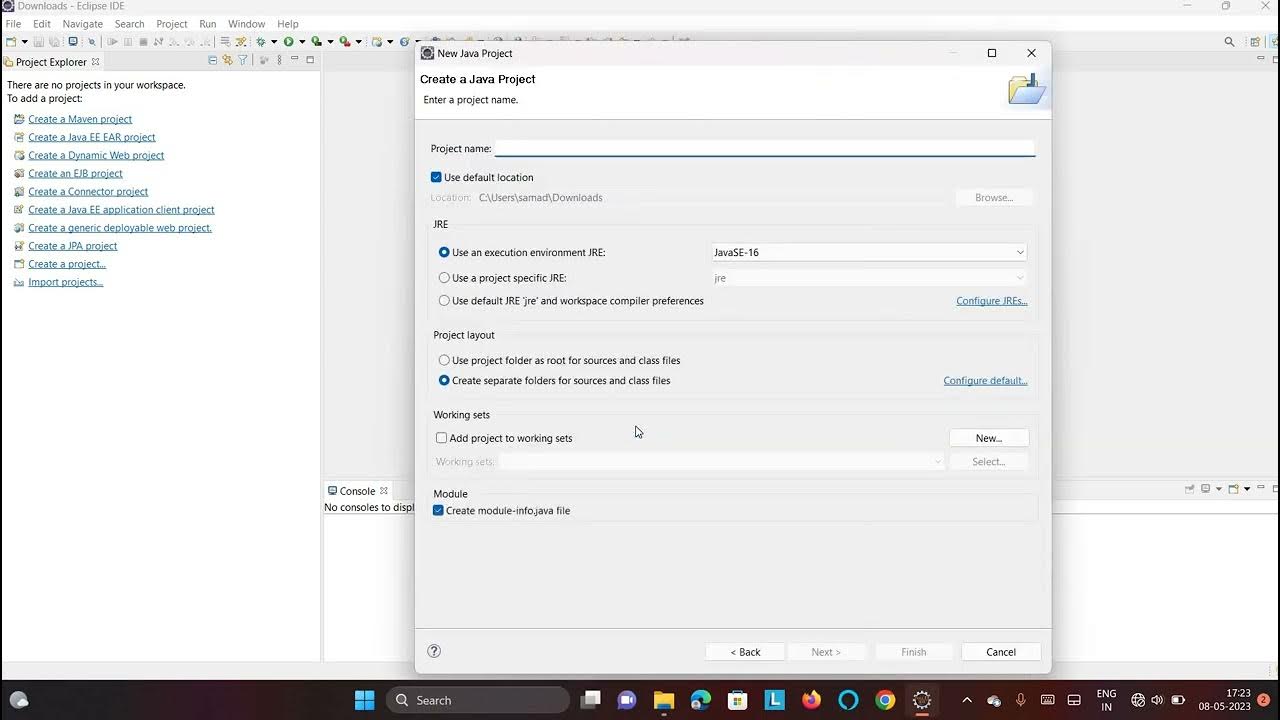Viewport: 1280px width, 720px height.
Task: Click the green Run icon in the toolbar
Action: [288, 42]
